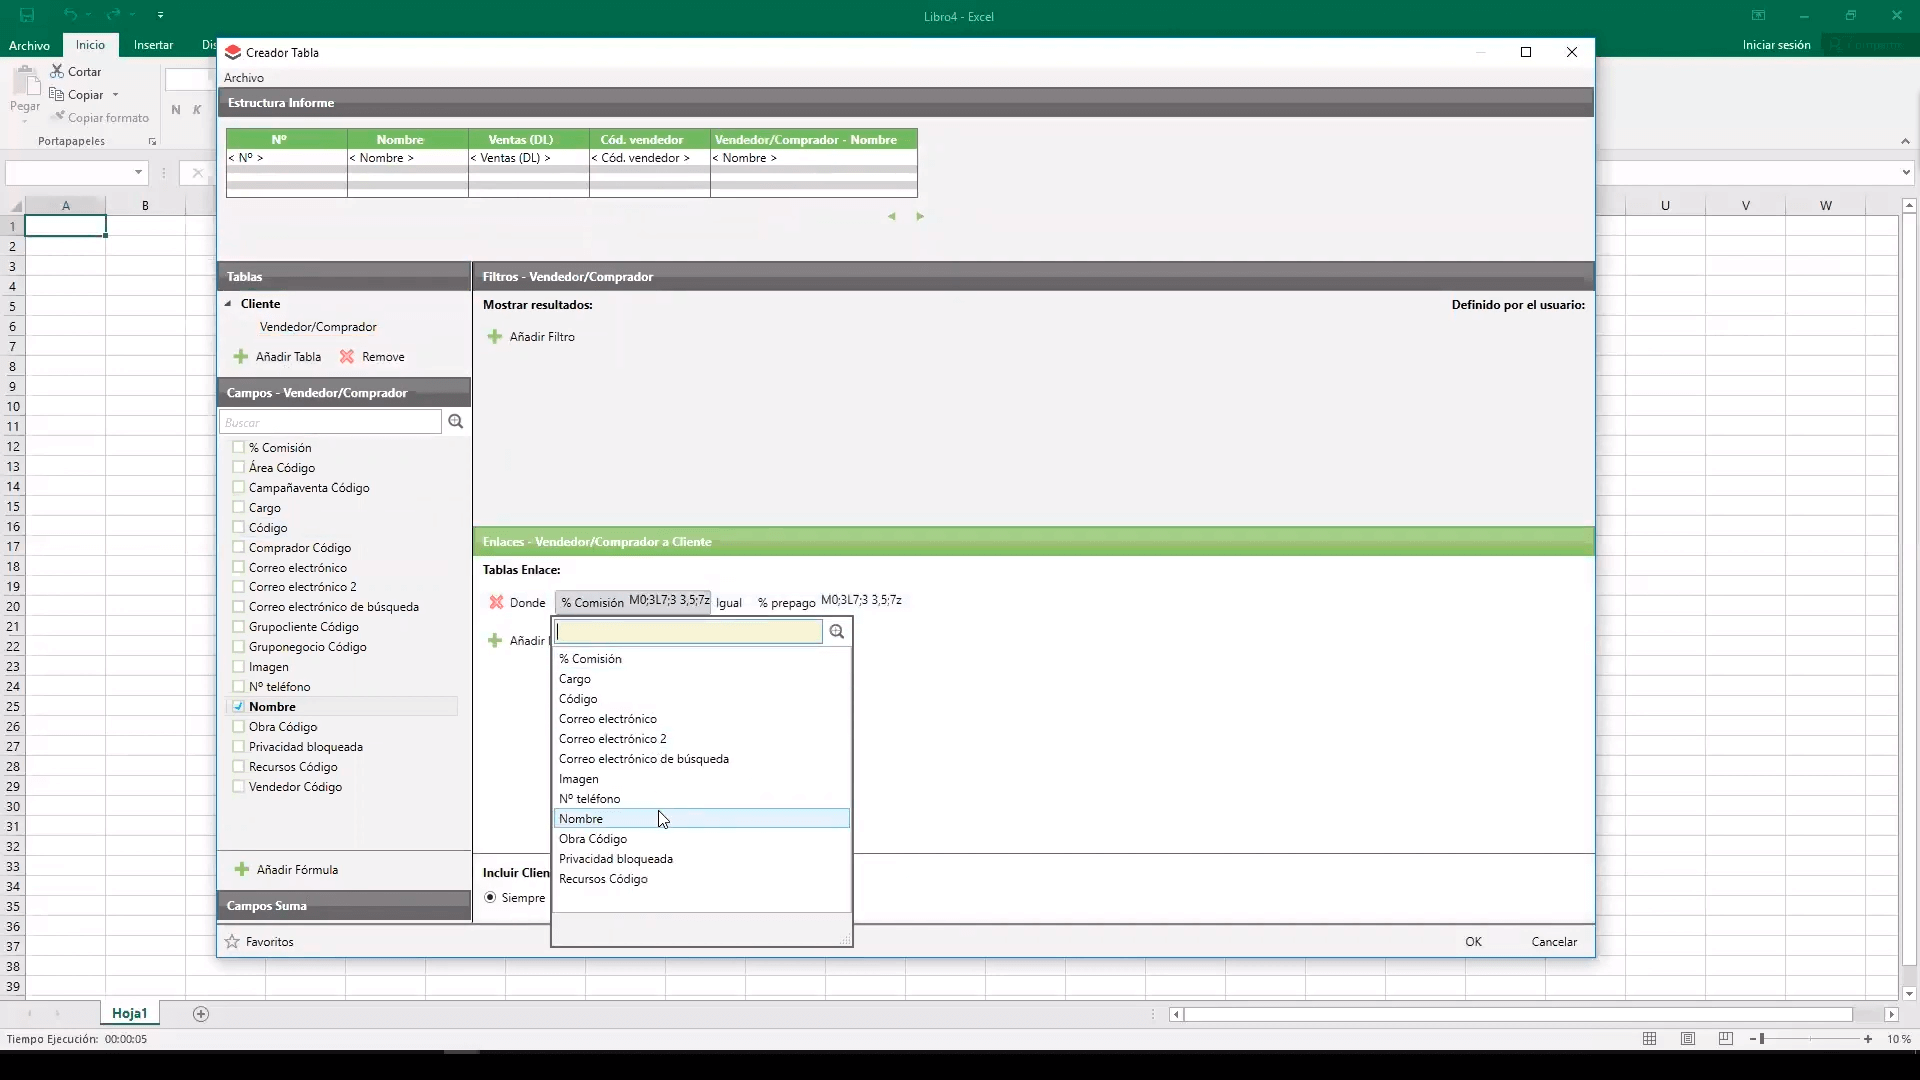The image size is (1920, 1080).
Task: Click the Añadir Tabla plus icon
Action: point(241,357)
